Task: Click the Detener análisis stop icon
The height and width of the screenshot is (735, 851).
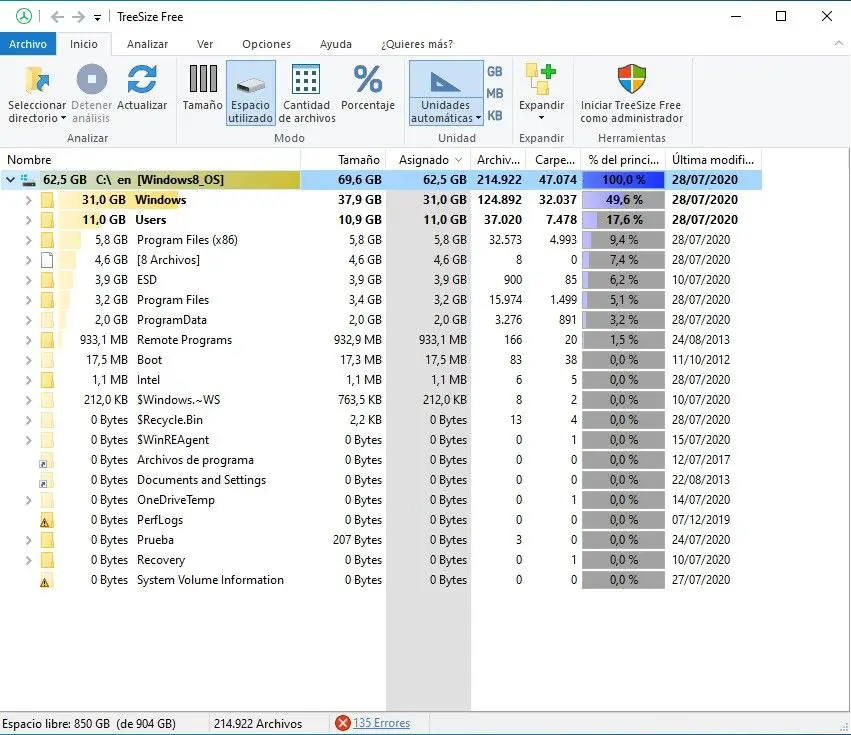Action: pyautogui.click(x=91, y=80)
